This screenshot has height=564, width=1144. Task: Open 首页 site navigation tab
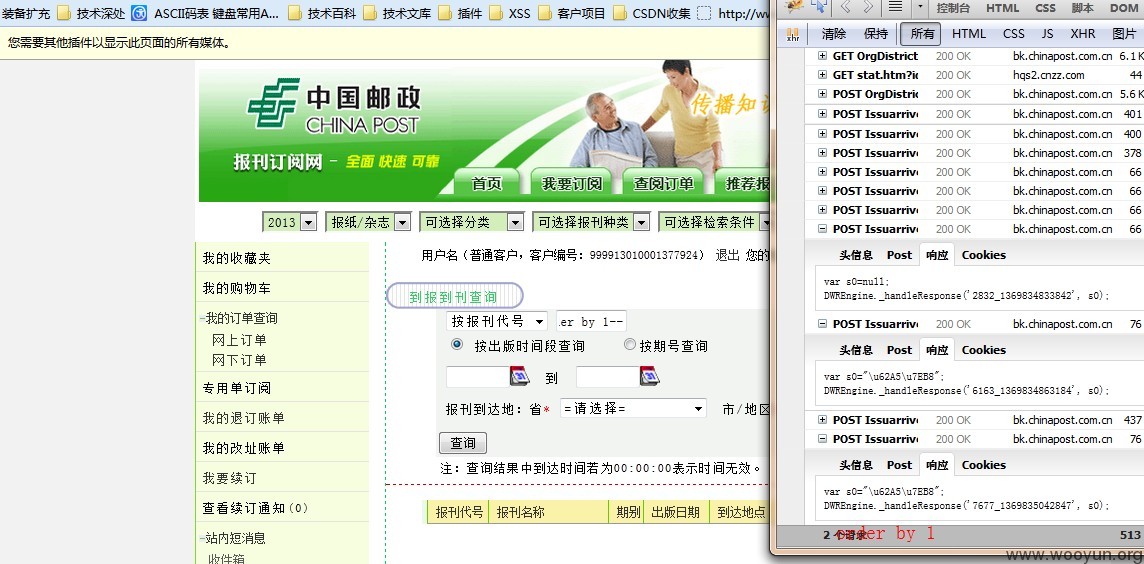click(487, 183)
